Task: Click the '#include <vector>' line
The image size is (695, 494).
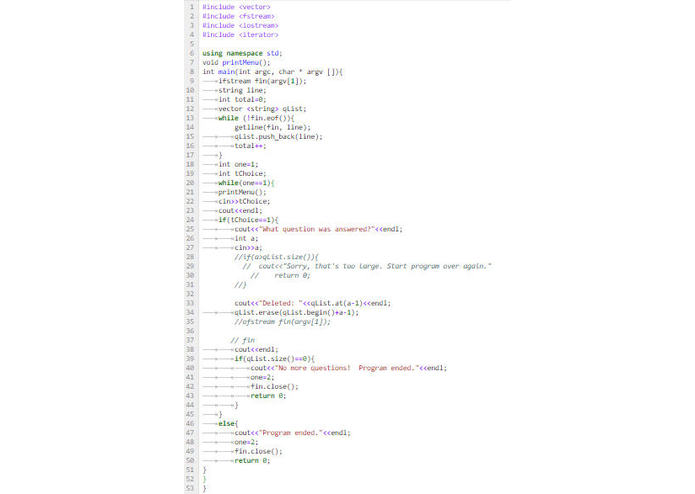Action: [236, 7]
